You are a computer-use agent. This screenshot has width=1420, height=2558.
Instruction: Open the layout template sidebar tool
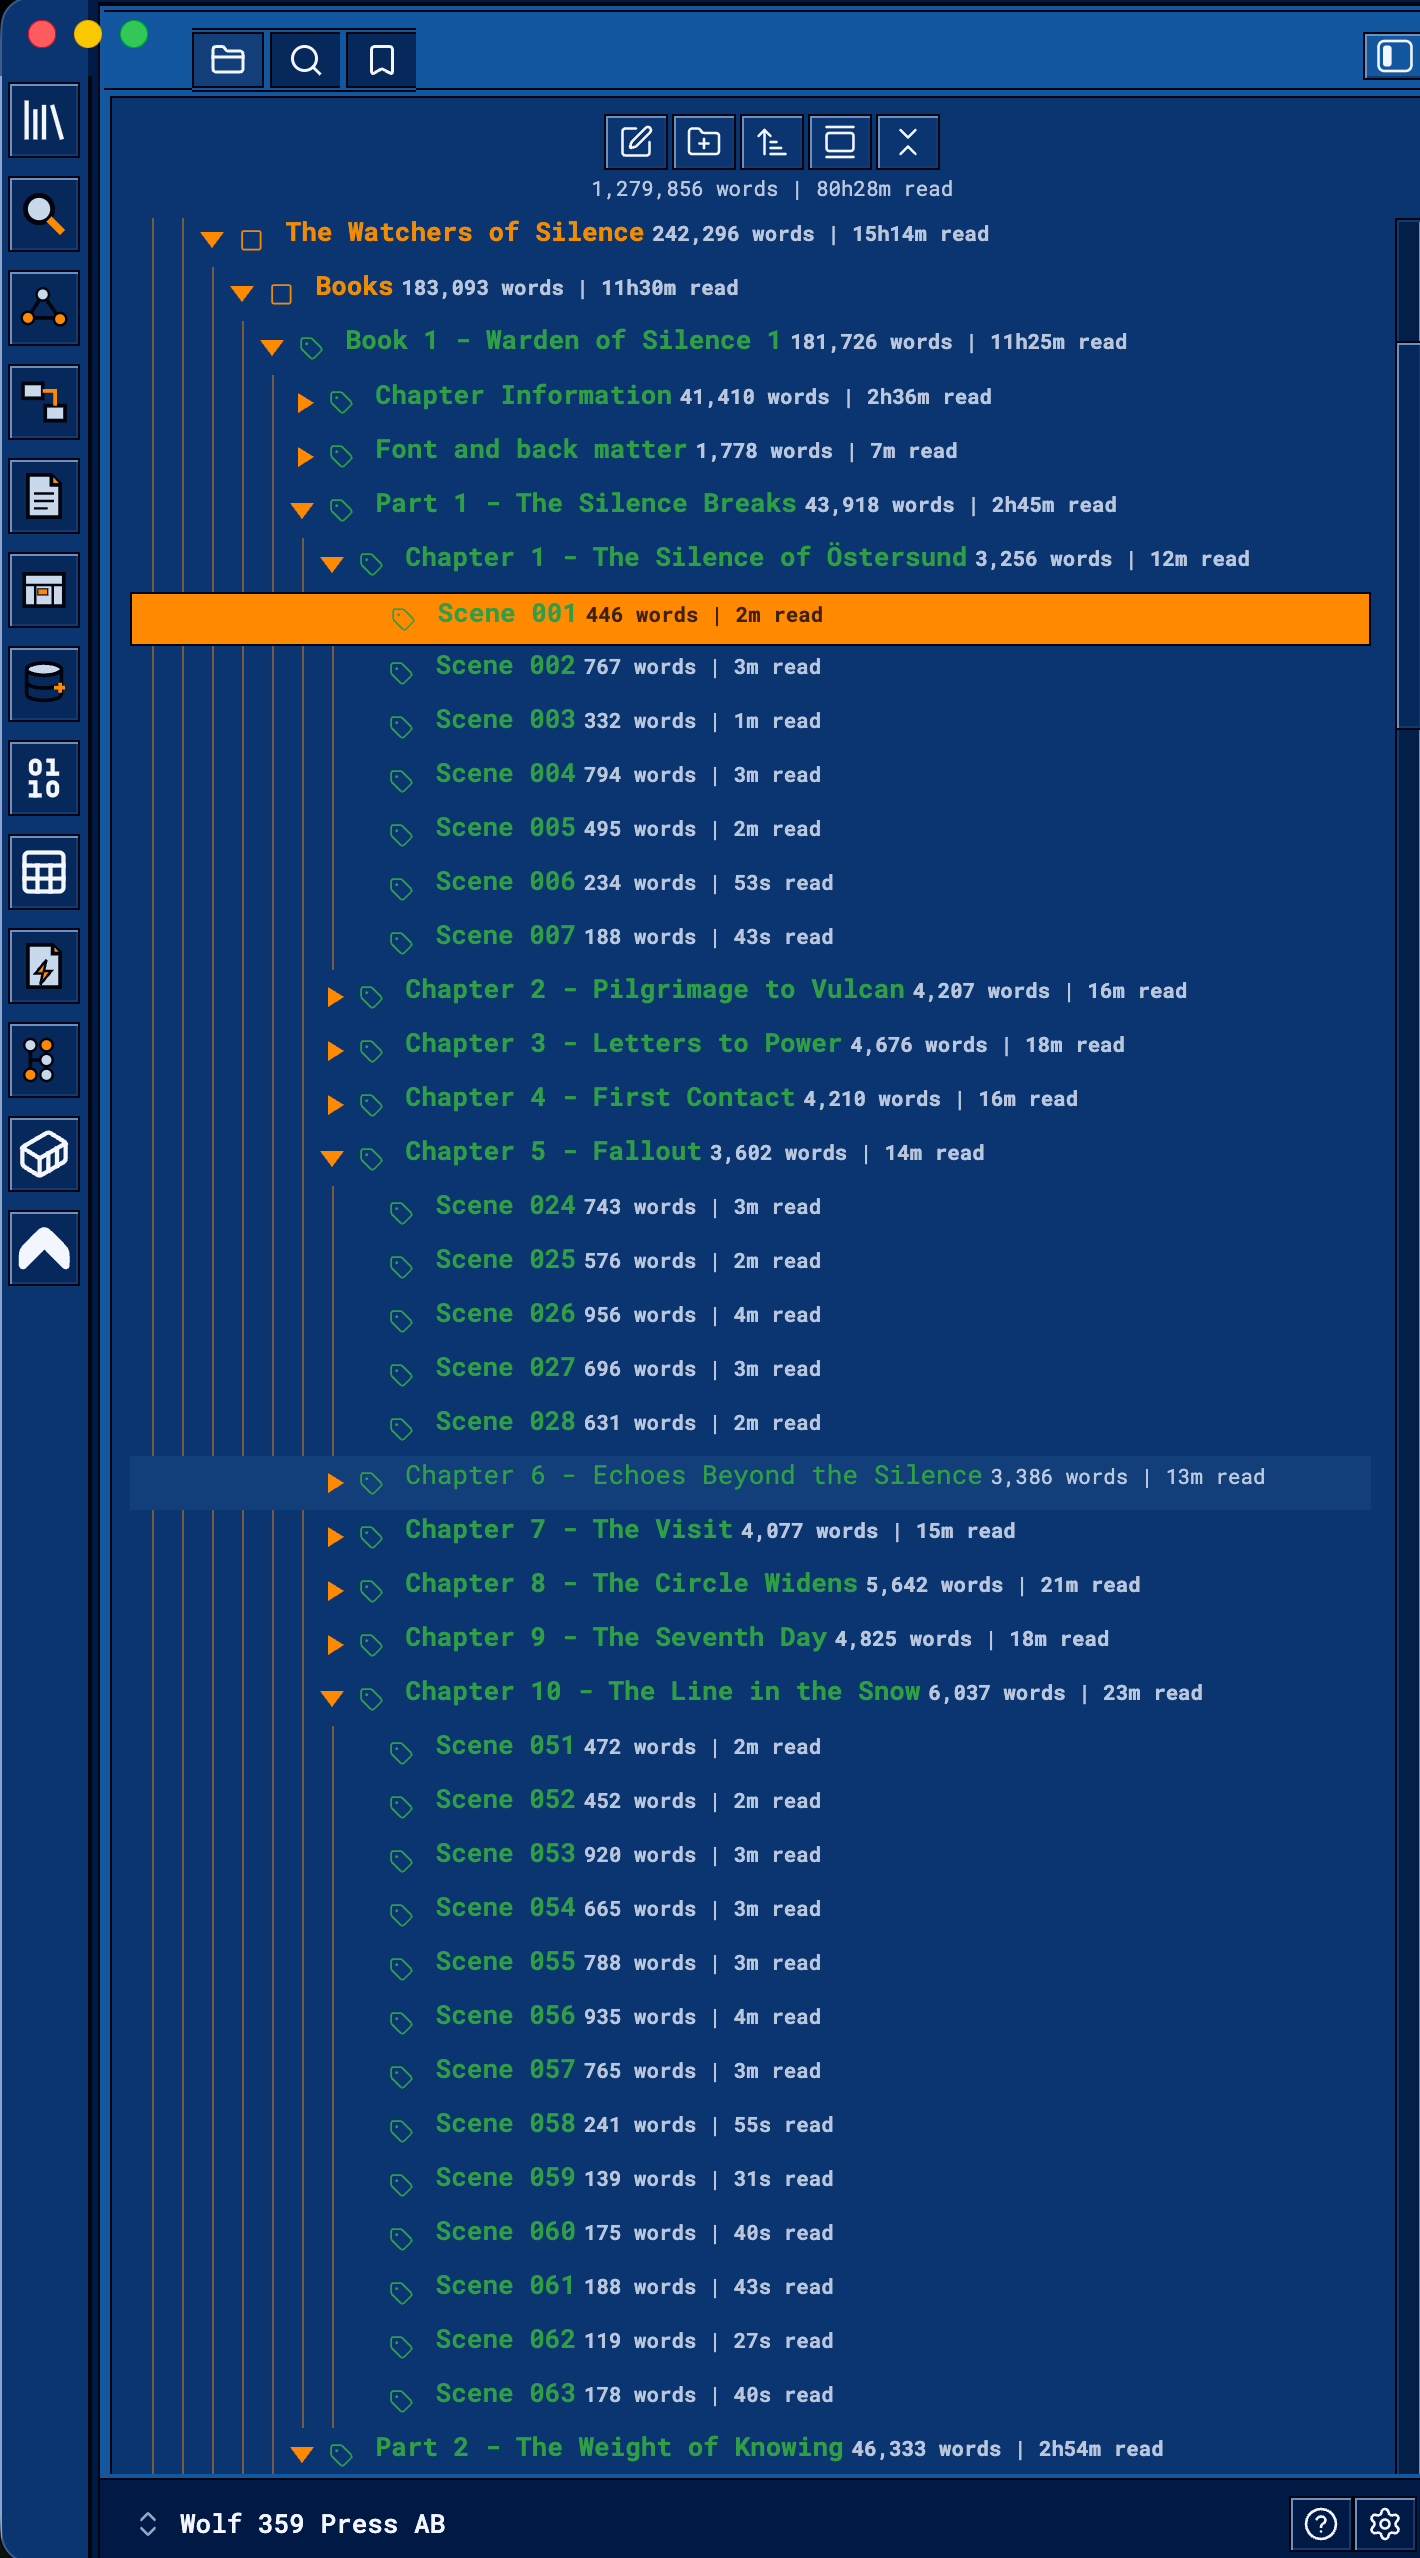pyautogui.click(x=44, y=590)
